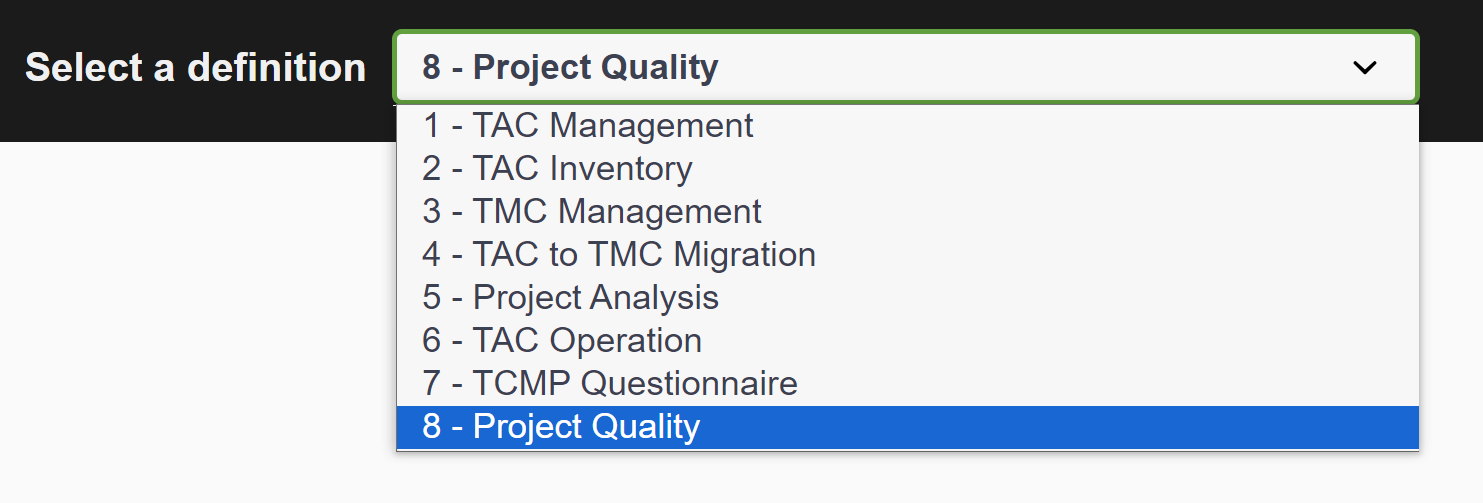Click the selected value text in combo box

pos(570,68)
